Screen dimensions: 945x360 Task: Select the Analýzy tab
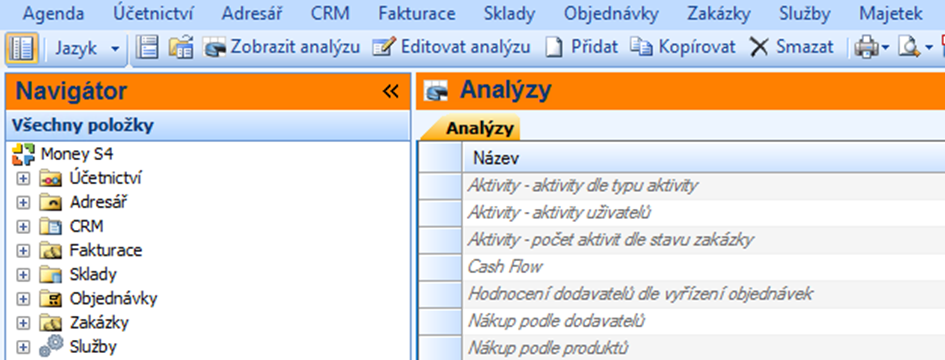pos(479,128)
